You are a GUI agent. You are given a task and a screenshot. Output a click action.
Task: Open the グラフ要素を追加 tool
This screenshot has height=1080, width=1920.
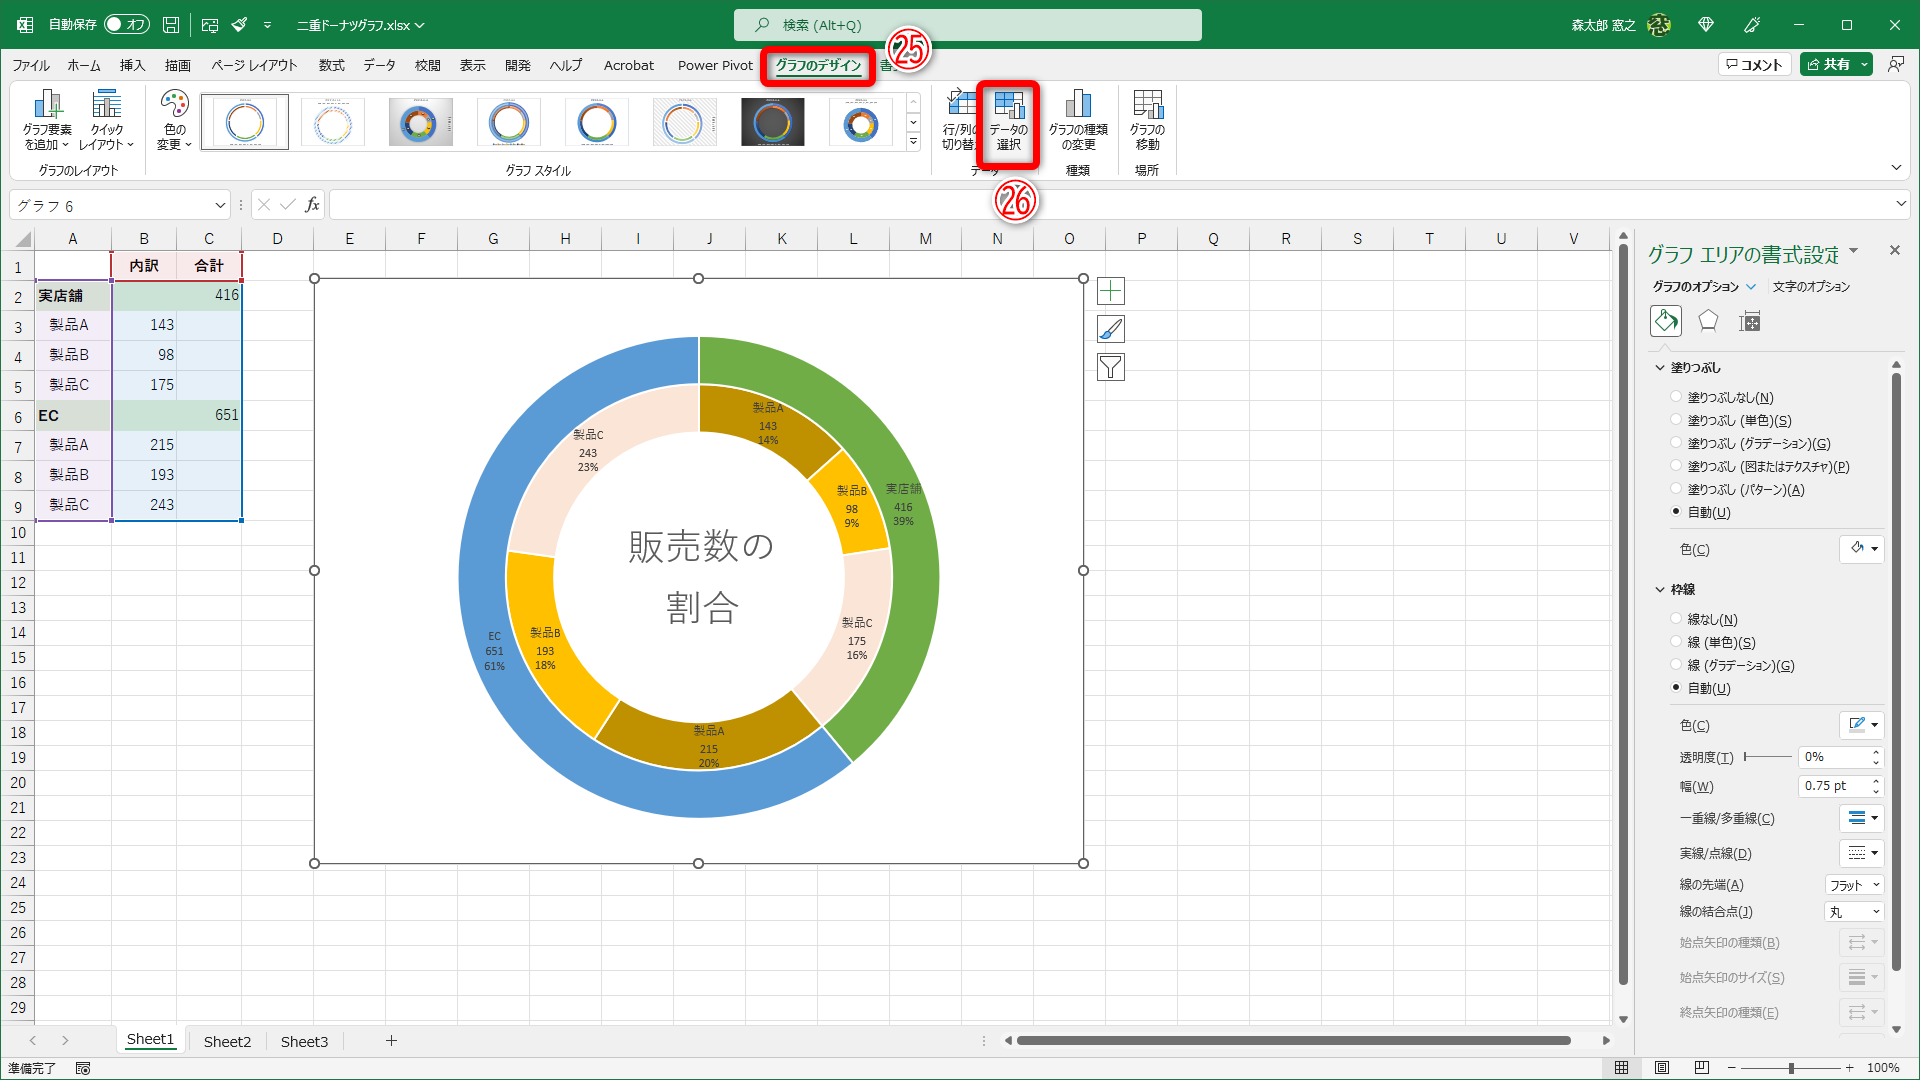[46, 118]
